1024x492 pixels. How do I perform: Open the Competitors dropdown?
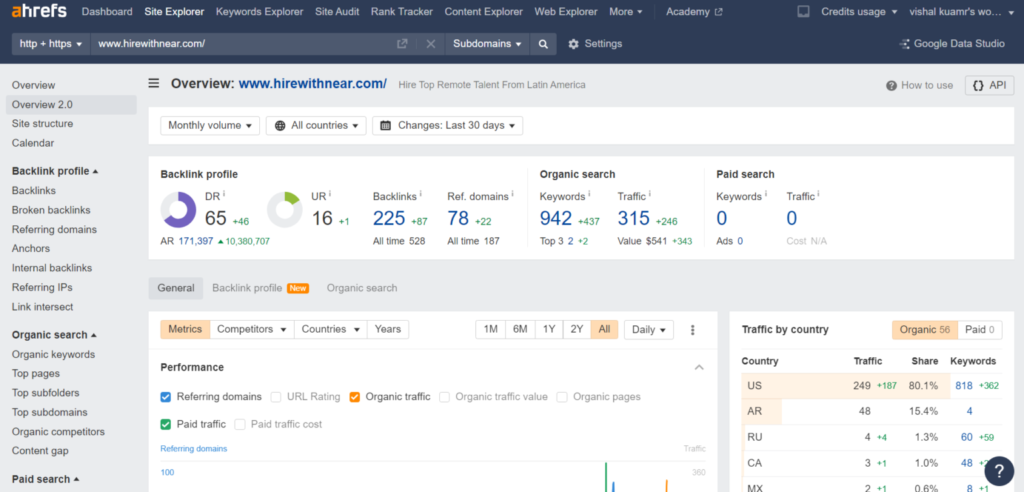(252, 329)
